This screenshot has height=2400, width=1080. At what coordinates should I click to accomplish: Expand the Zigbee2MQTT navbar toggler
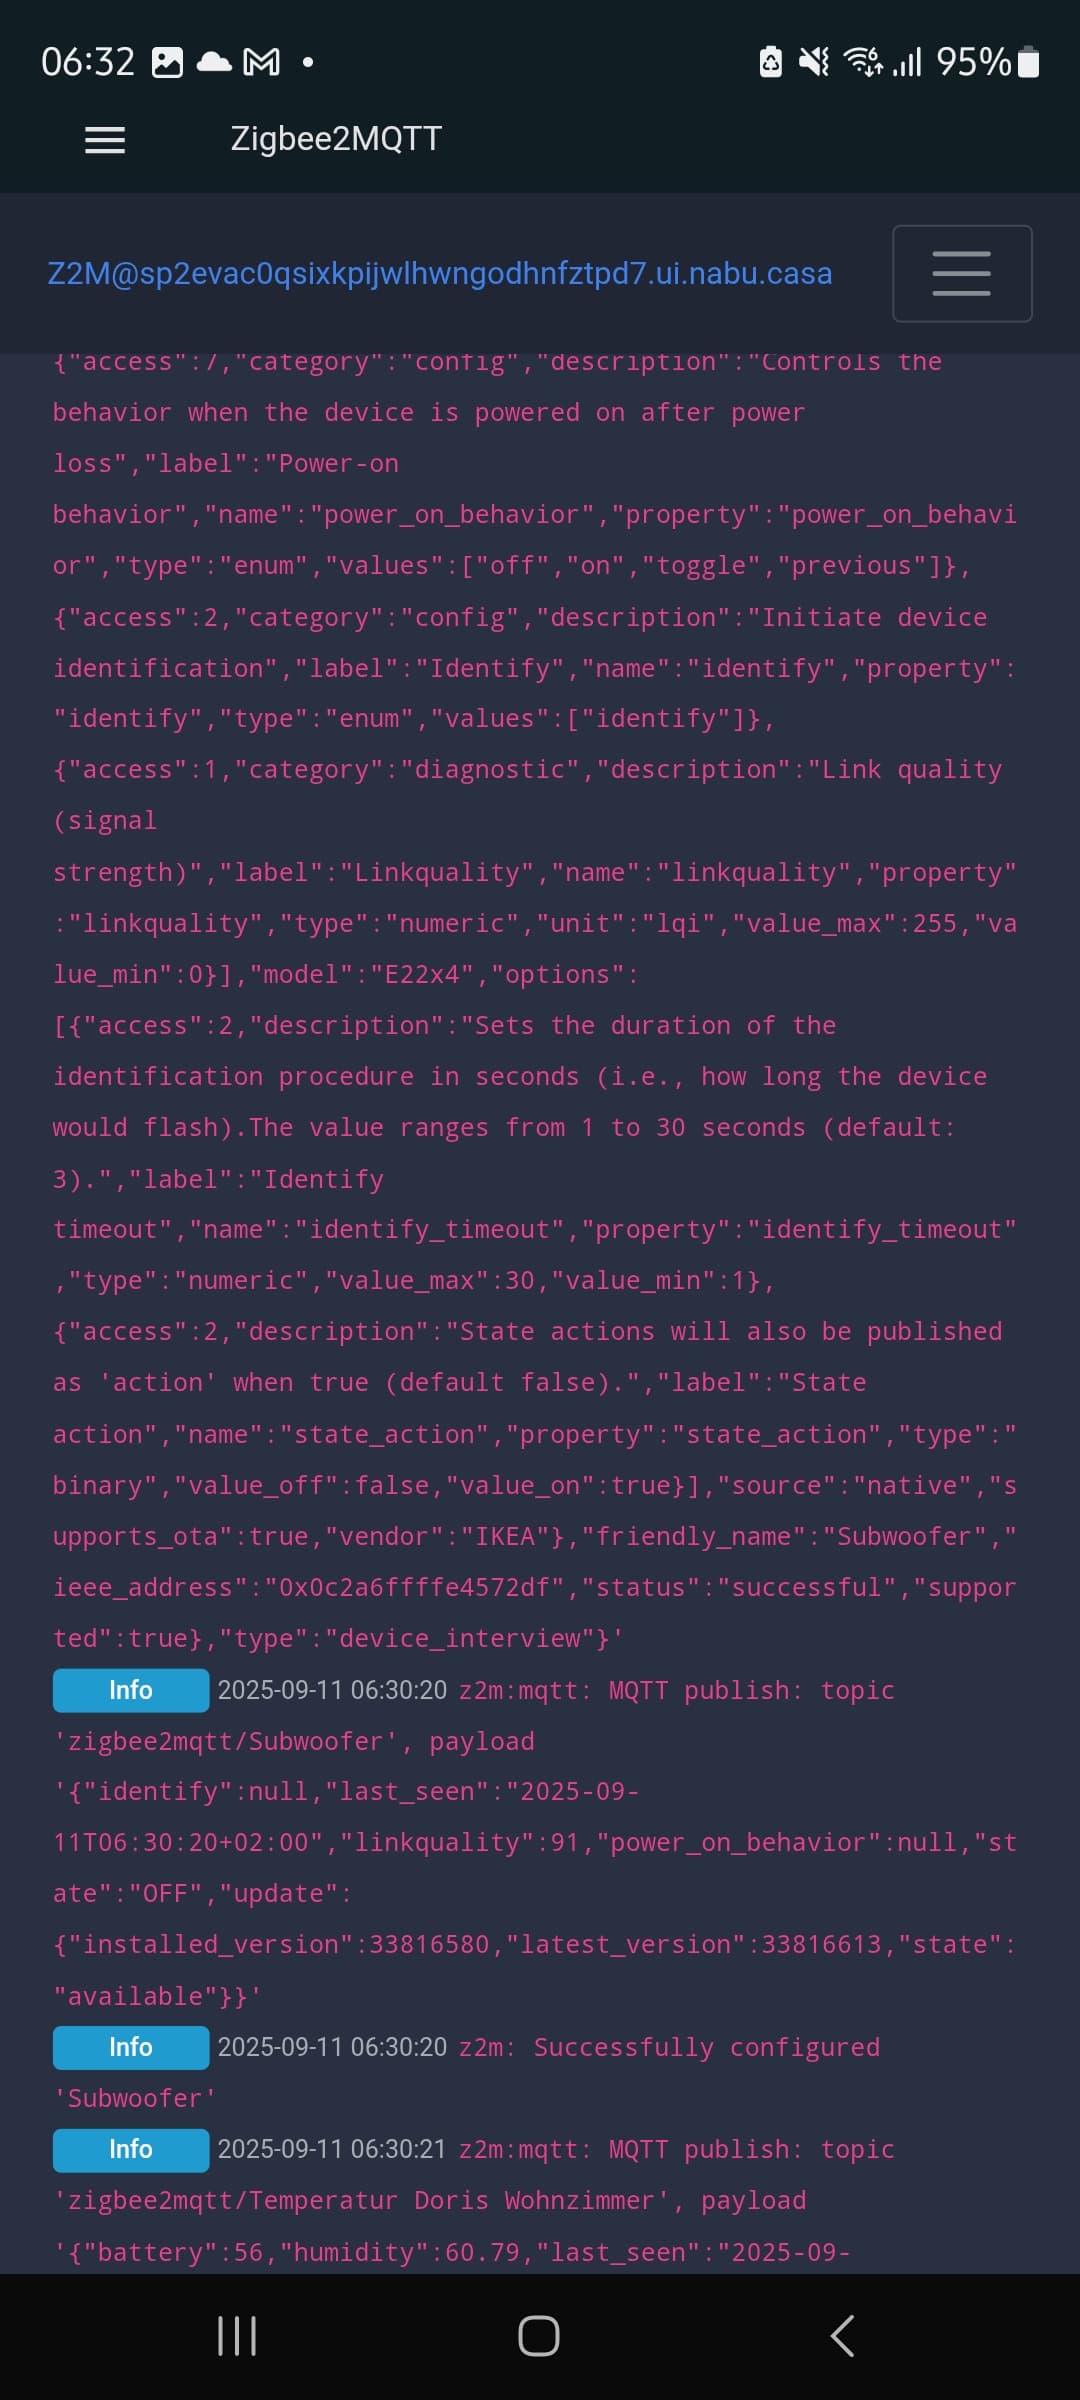coord(961,273)
